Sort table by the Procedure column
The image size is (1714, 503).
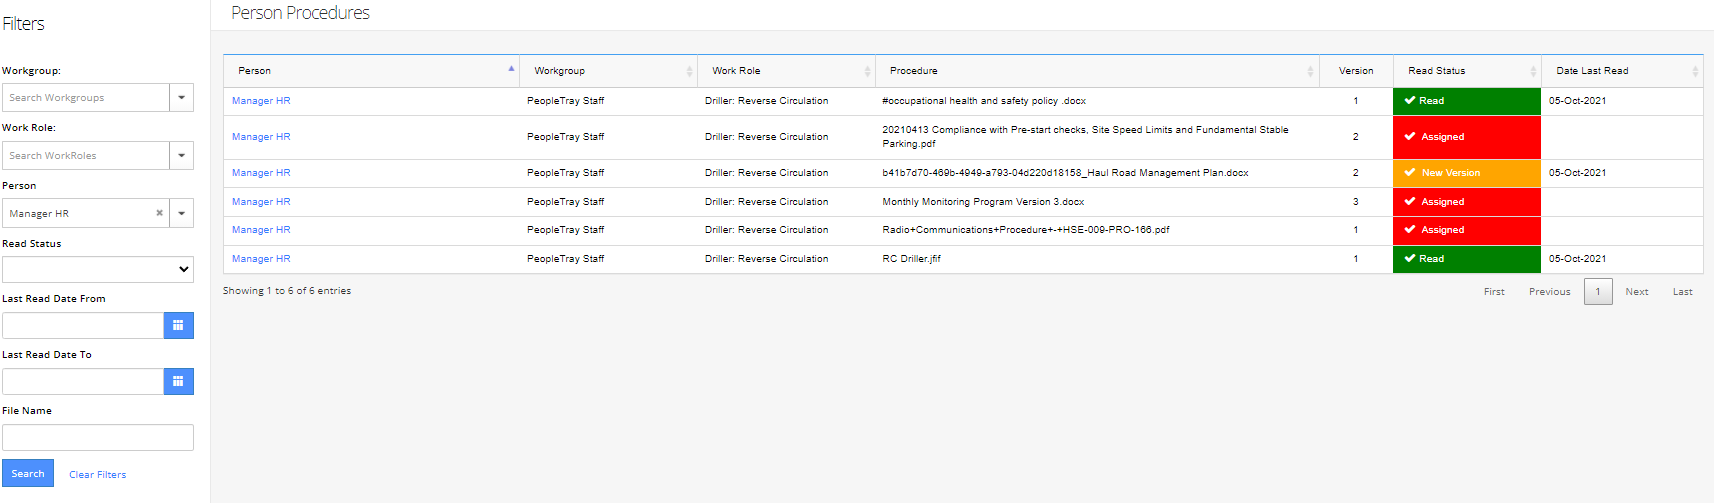1096,71
